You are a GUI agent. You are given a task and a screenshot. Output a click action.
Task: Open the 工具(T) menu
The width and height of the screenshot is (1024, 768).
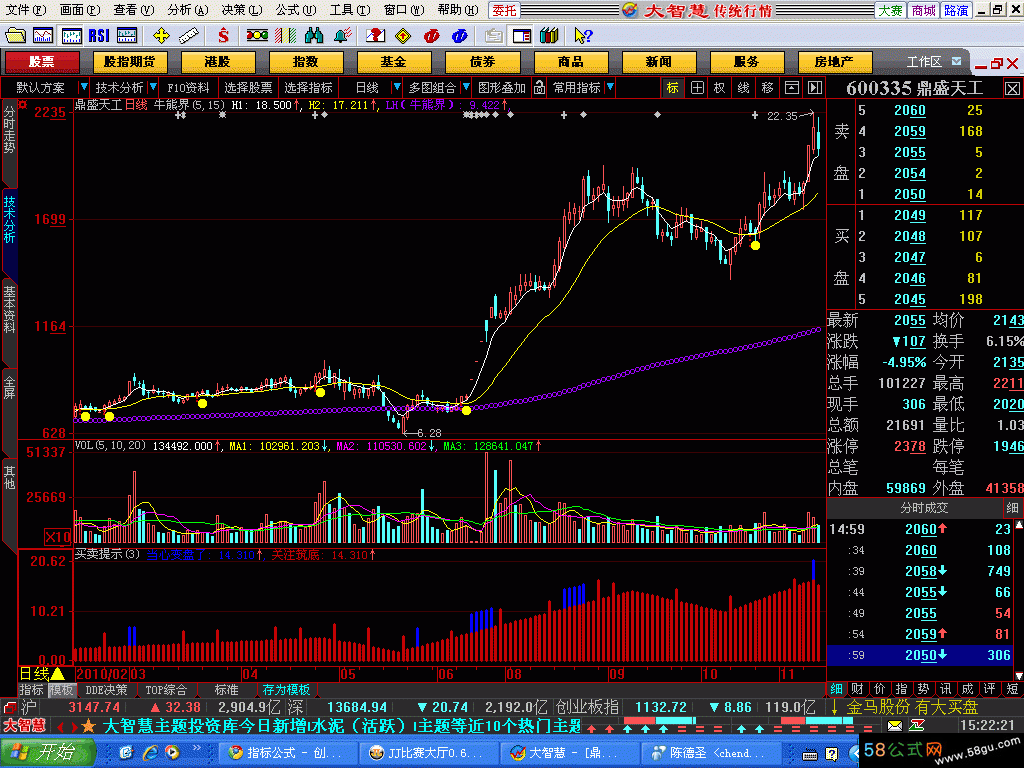(x=349, y=10)
